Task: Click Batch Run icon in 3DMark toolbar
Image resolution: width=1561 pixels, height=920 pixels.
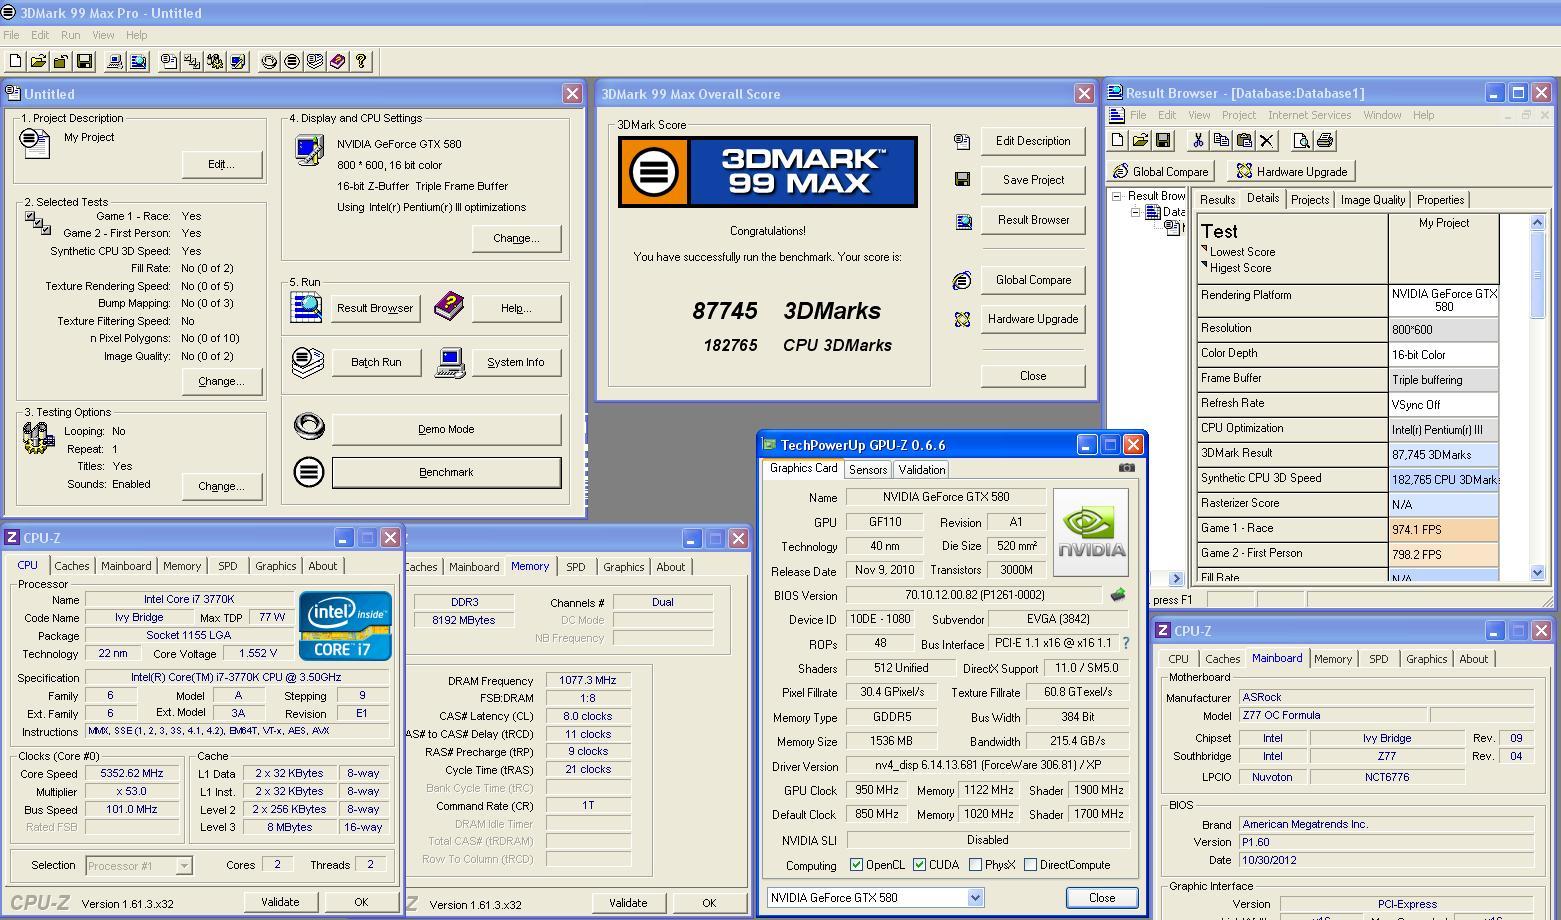Action: tap(315, 62)
